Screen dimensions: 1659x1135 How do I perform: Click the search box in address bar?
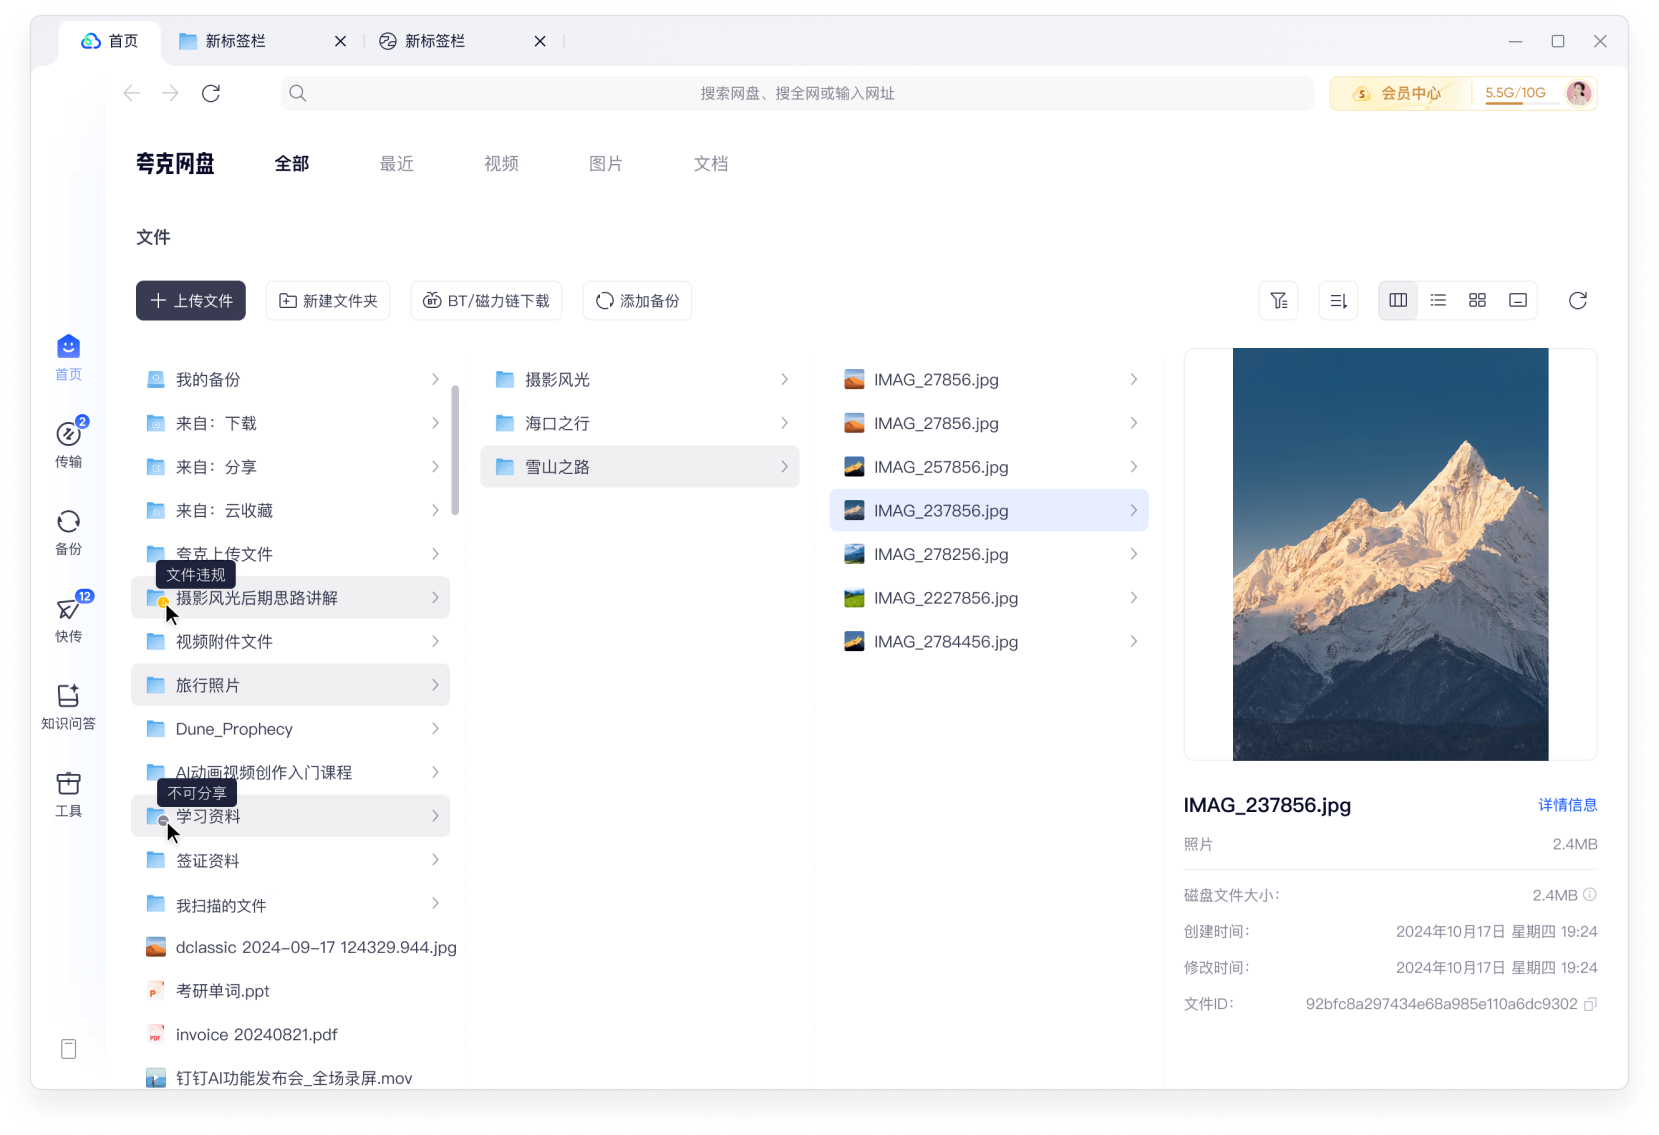click(x=797, y=93)
